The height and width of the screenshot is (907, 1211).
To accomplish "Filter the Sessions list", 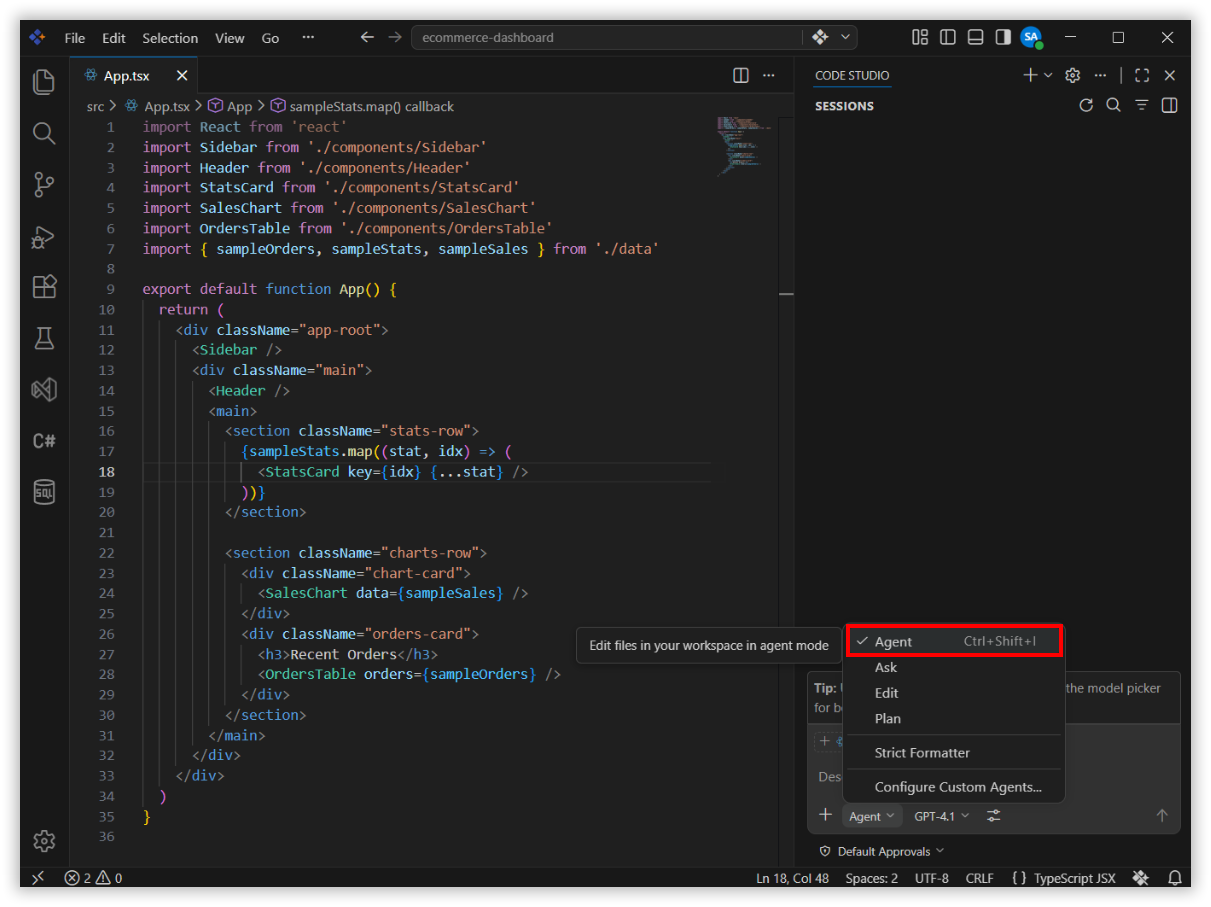I will point(1141,105).
